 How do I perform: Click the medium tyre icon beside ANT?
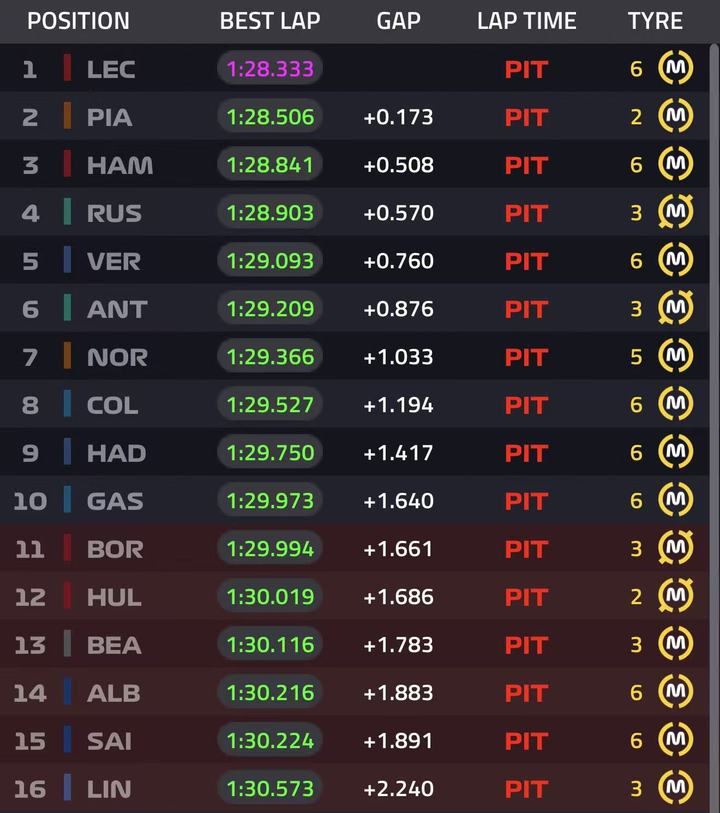coord(675,308)
